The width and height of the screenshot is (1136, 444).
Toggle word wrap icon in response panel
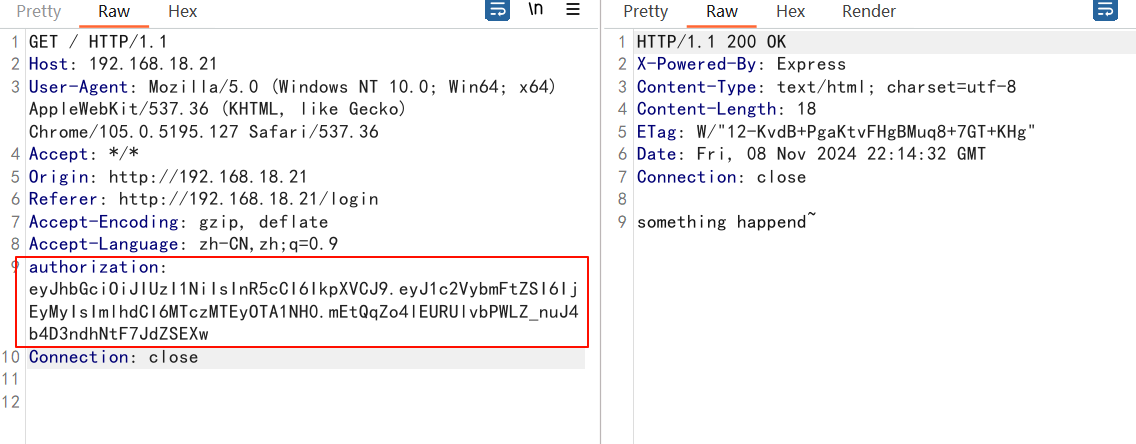click(1105, 11)
